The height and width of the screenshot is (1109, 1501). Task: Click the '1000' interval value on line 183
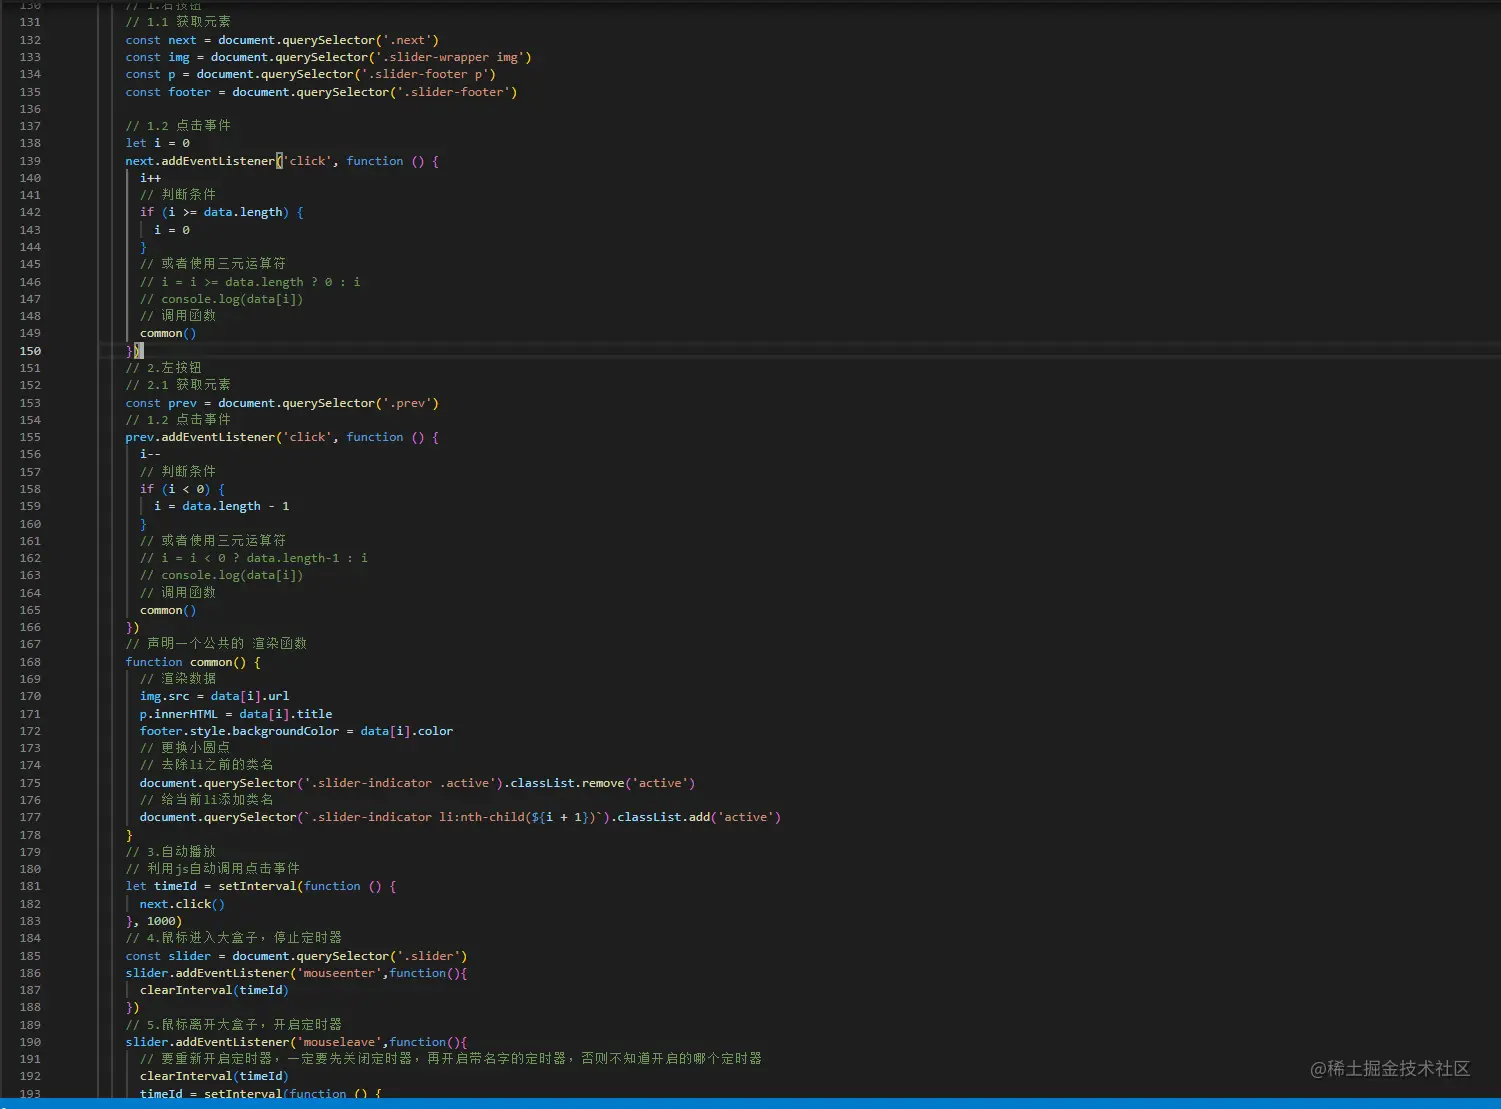[161, 921]
